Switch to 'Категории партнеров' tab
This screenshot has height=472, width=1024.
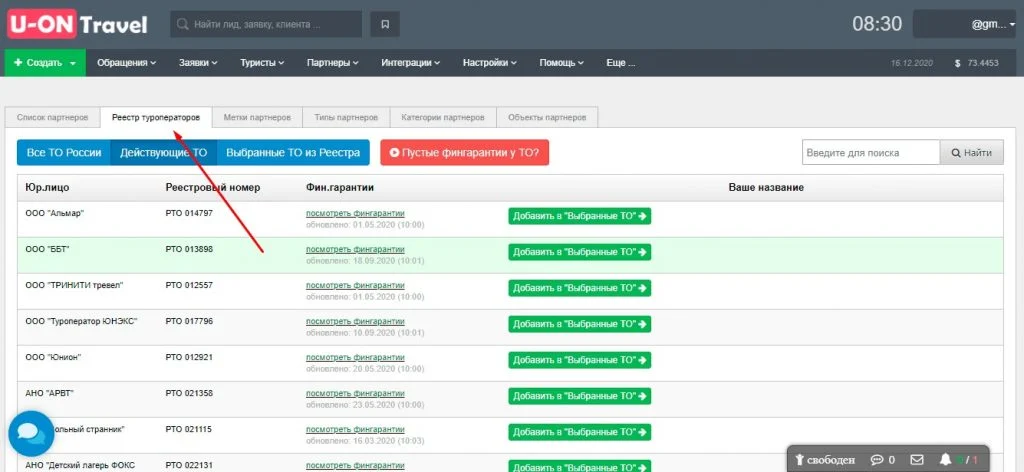coord(443,118)
